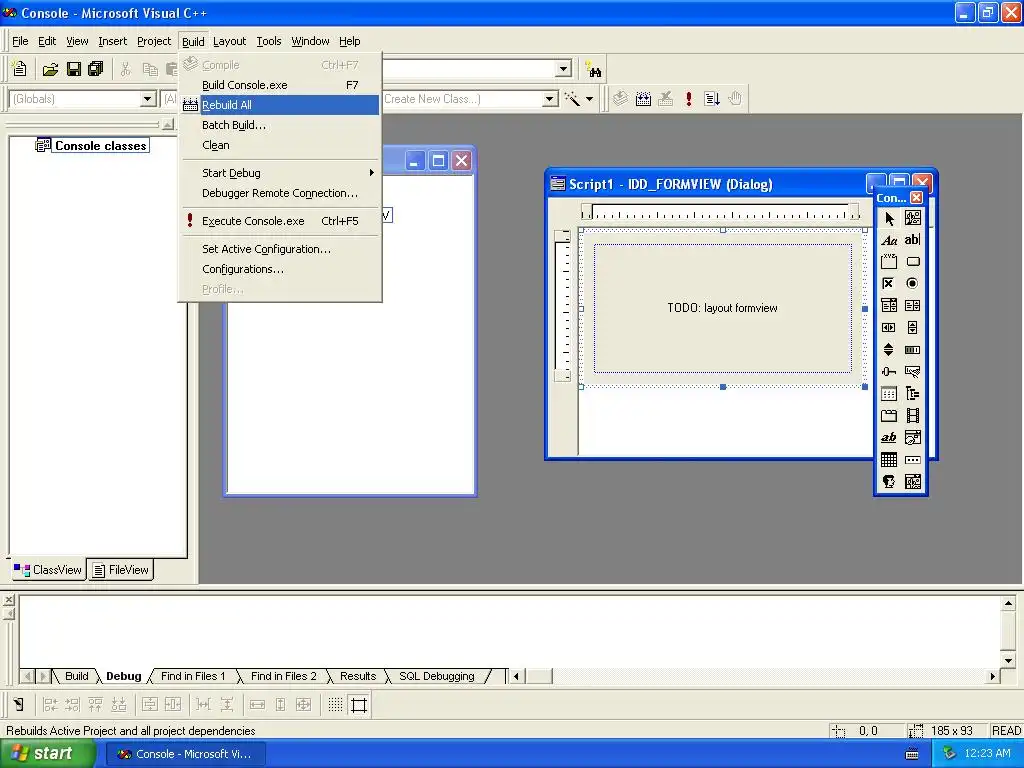Click the Execute Program red exclamation toolbar icon

pyautogui.click(x=688, y=99)
